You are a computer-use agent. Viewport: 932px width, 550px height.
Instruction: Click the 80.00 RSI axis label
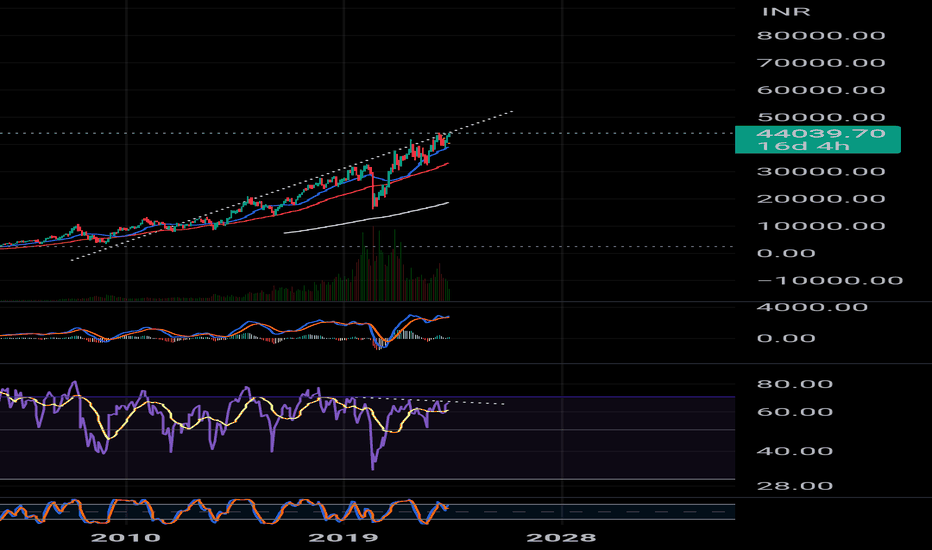(x=795, y=384)
